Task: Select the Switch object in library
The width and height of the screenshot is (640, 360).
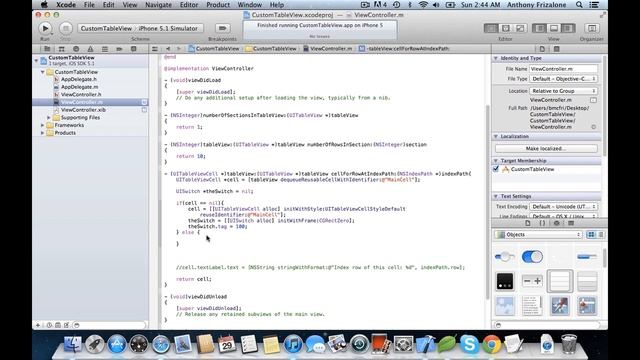Action: (532, 257)
